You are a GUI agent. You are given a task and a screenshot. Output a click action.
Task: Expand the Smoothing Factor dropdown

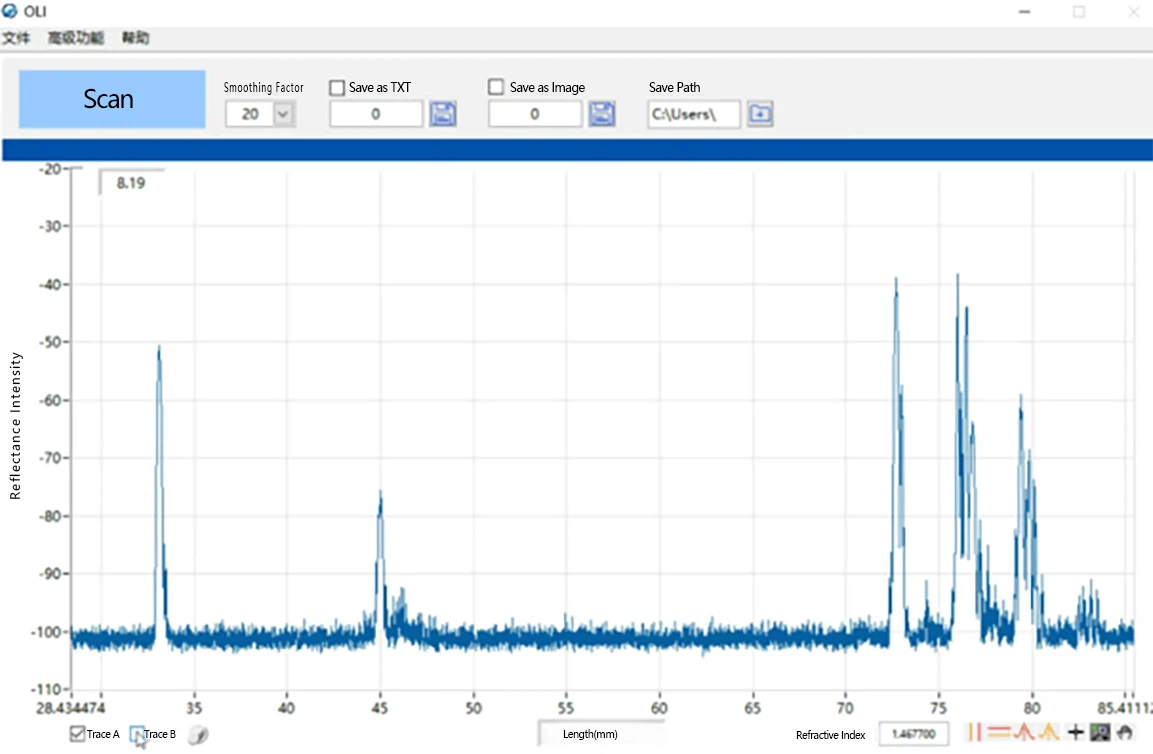coord(283,114)
